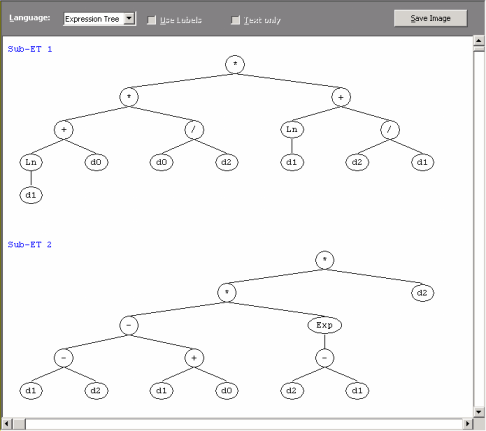Click the Exp node in Sub-ET 2
486x431 pixels.
coord(324,325)
